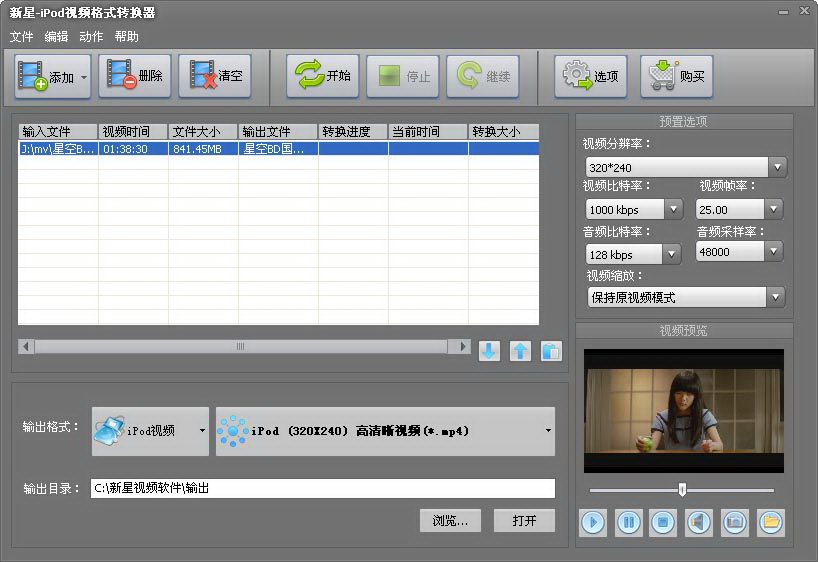
Task: Click the 01:38:30 duration cell
Action: [133, 149]
